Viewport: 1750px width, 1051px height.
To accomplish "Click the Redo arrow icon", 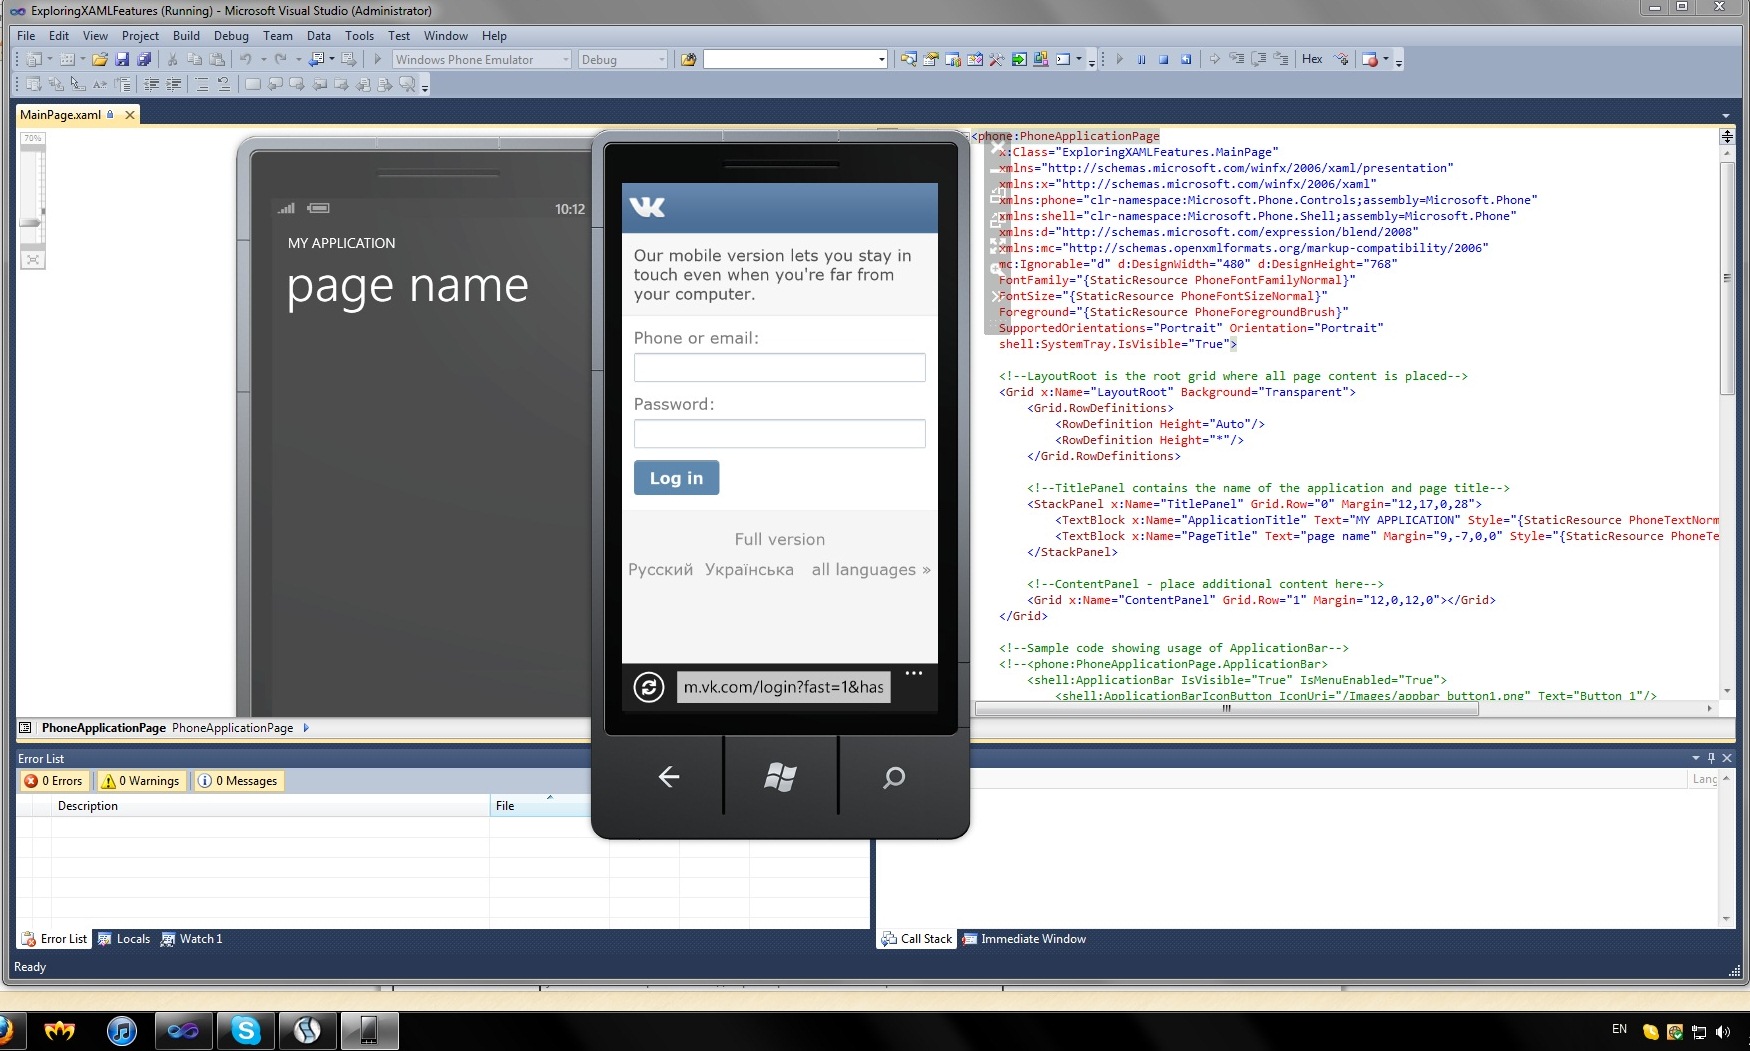I will 281,60.
